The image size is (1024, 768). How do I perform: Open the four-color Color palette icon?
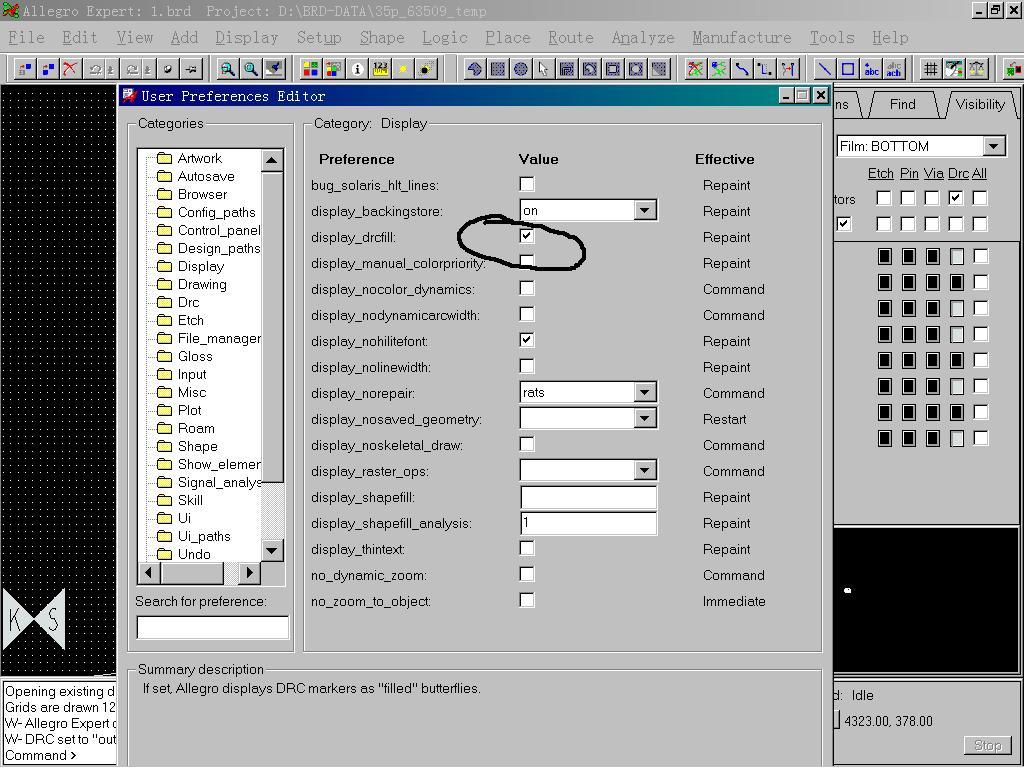[x=310, y=69]
